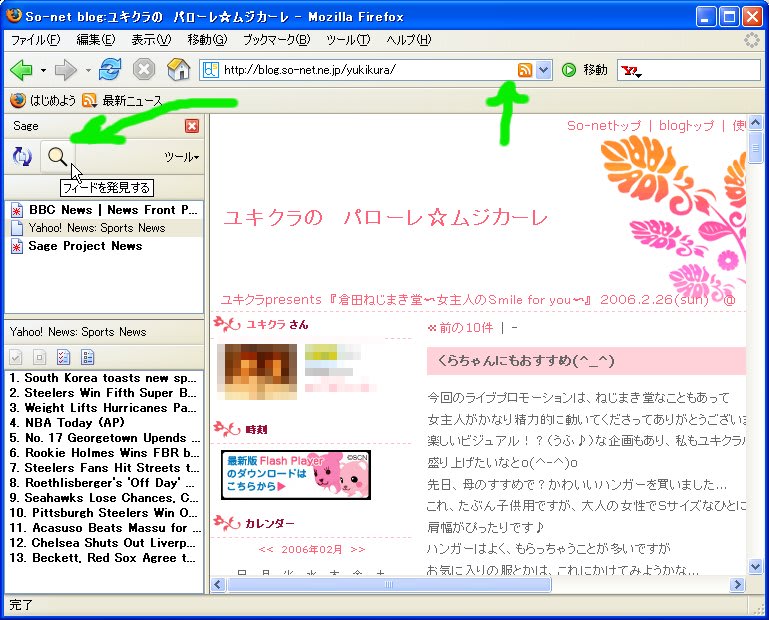Go to previous month with << in calendar

coord(266,549)
